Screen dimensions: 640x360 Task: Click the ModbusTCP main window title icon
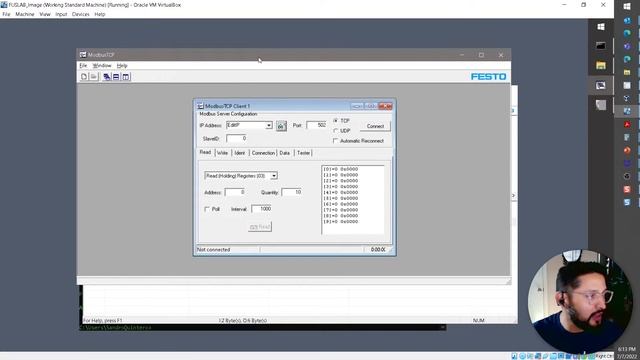coord(83,55)
